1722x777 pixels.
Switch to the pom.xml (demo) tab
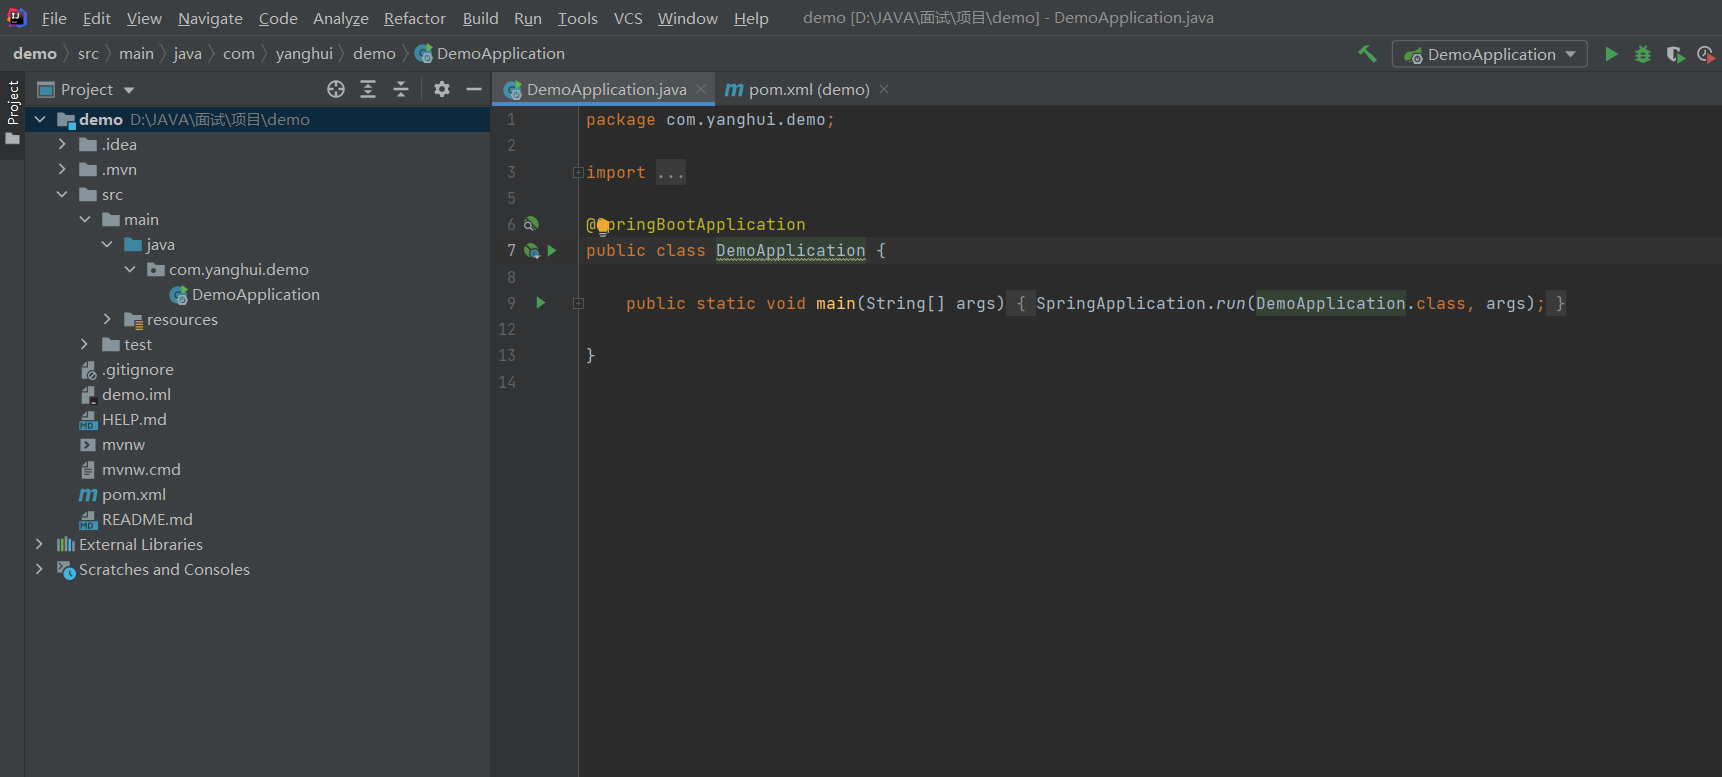(809, 89)
